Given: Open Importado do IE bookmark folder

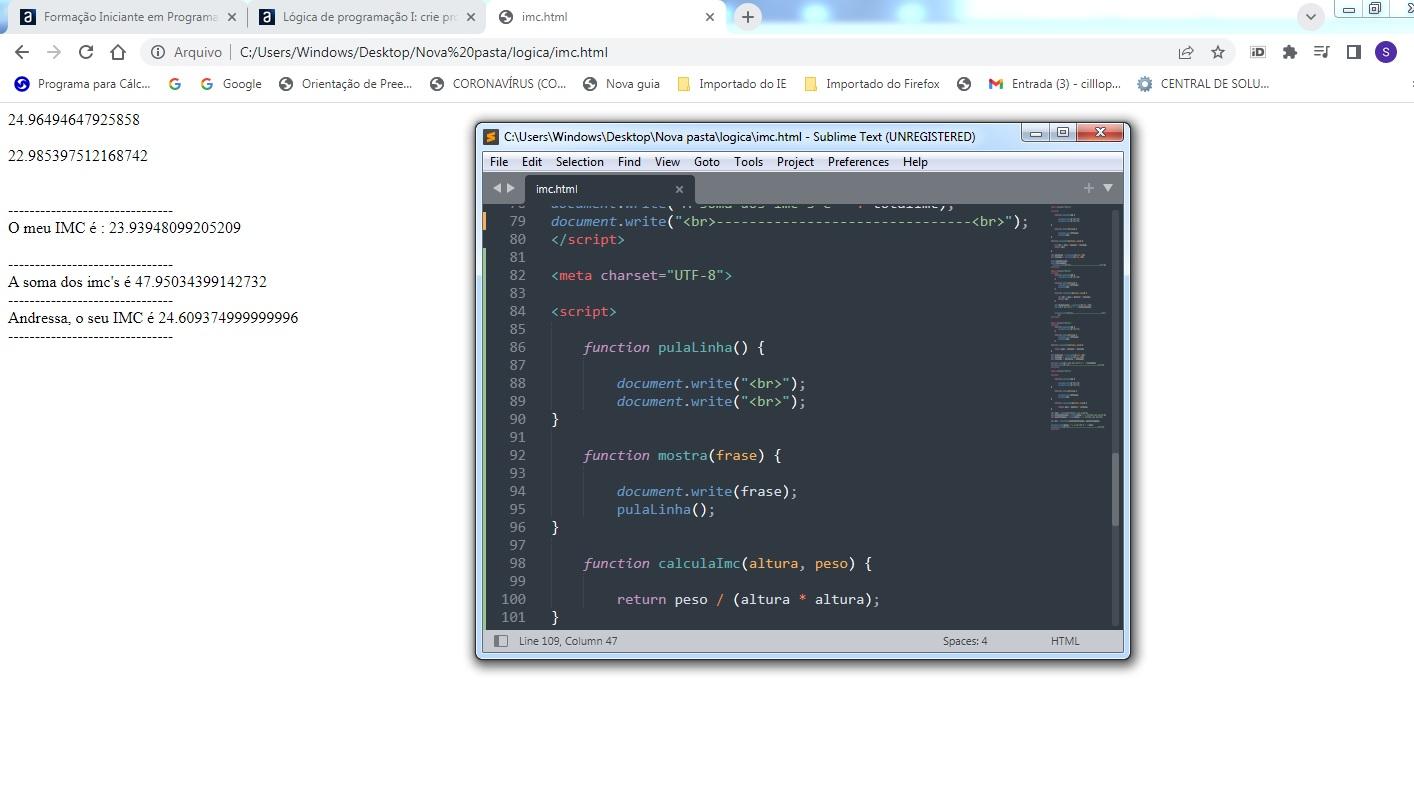Looking at the screenshot, I should pos(732,84).
